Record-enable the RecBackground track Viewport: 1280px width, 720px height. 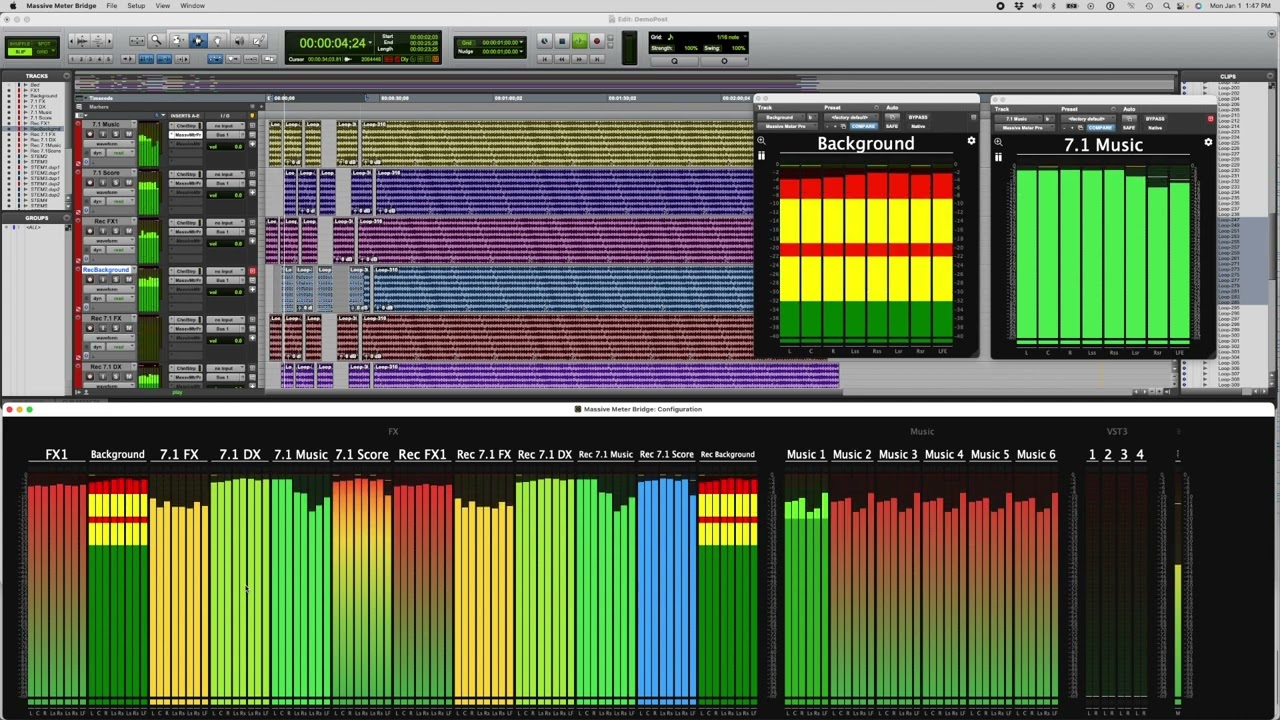pos(89,279)
